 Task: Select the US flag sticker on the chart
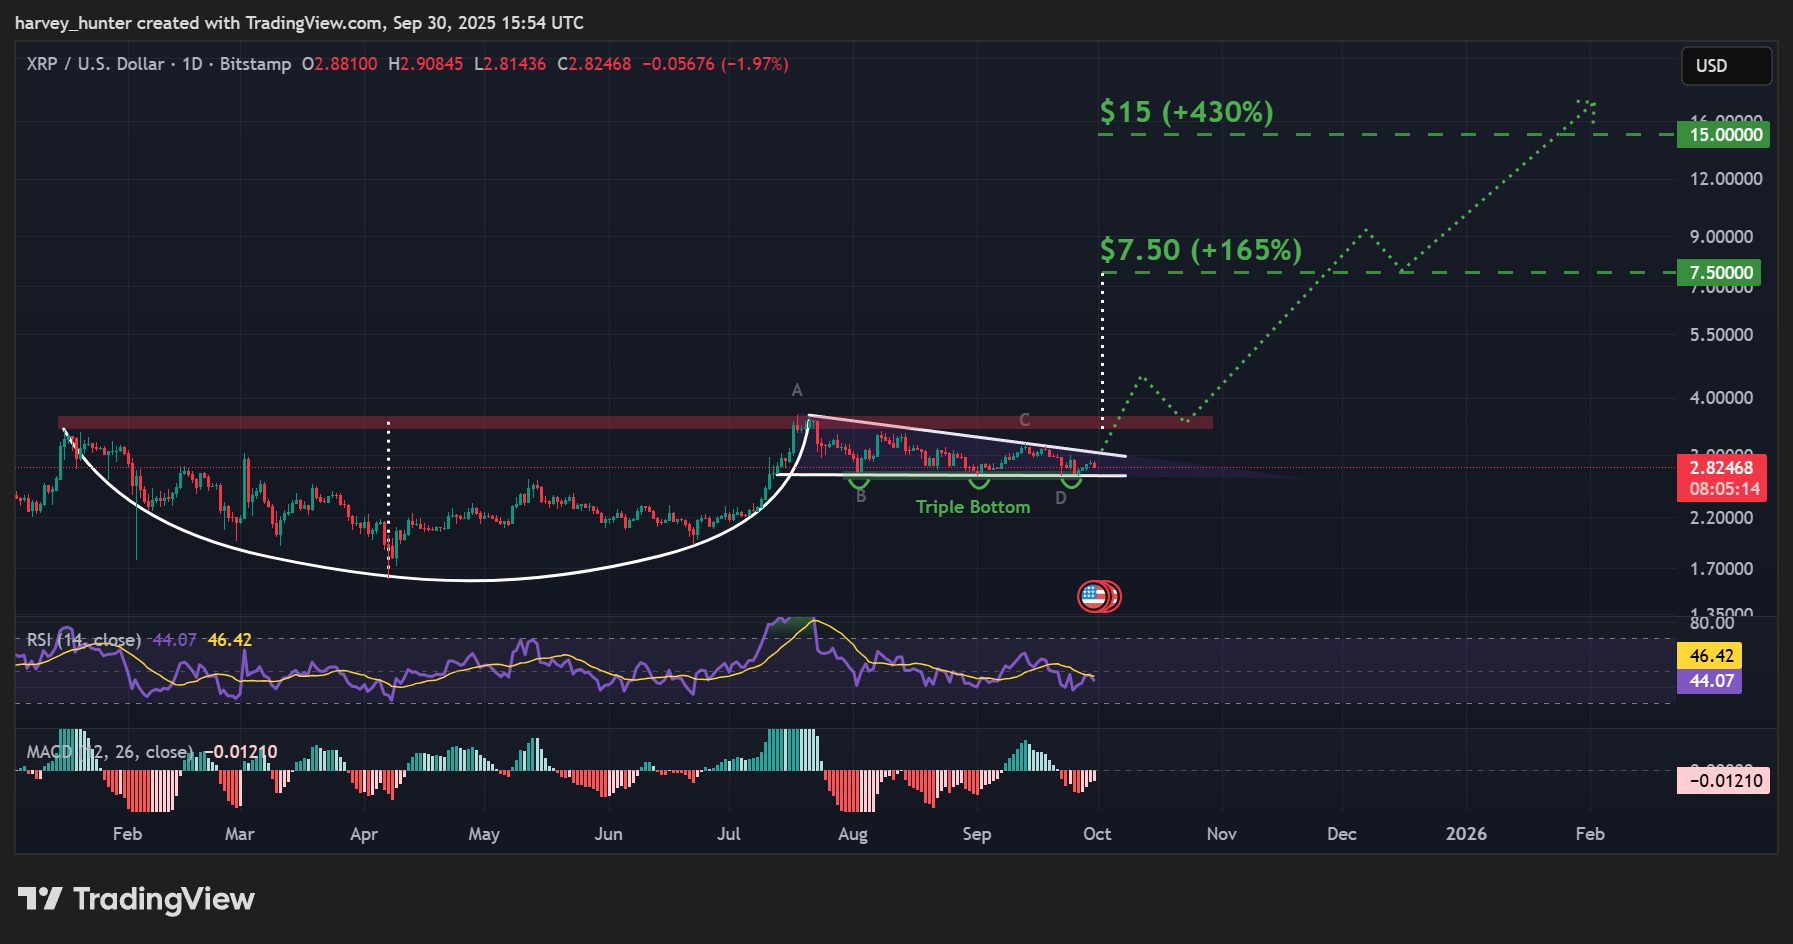click(x=1099, y=595)
